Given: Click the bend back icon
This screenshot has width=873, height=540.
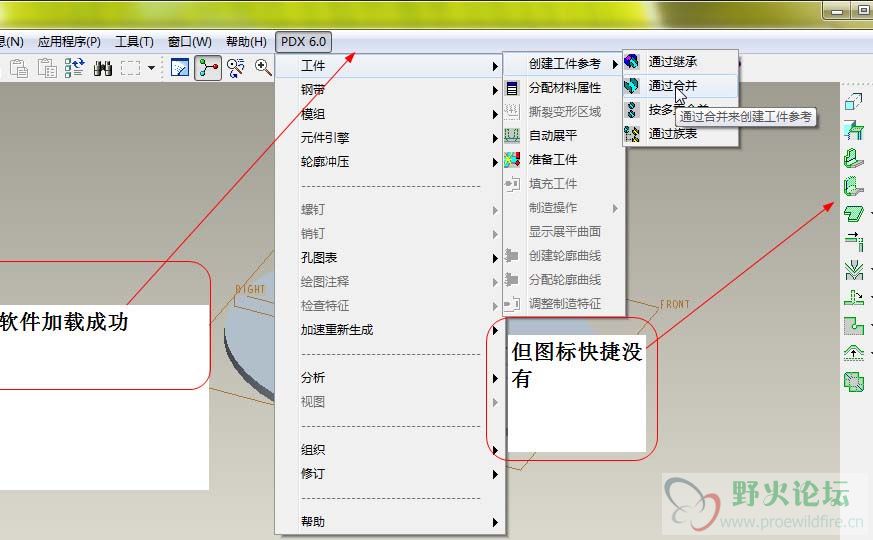Looking at the screenshot, I should 854,298.
